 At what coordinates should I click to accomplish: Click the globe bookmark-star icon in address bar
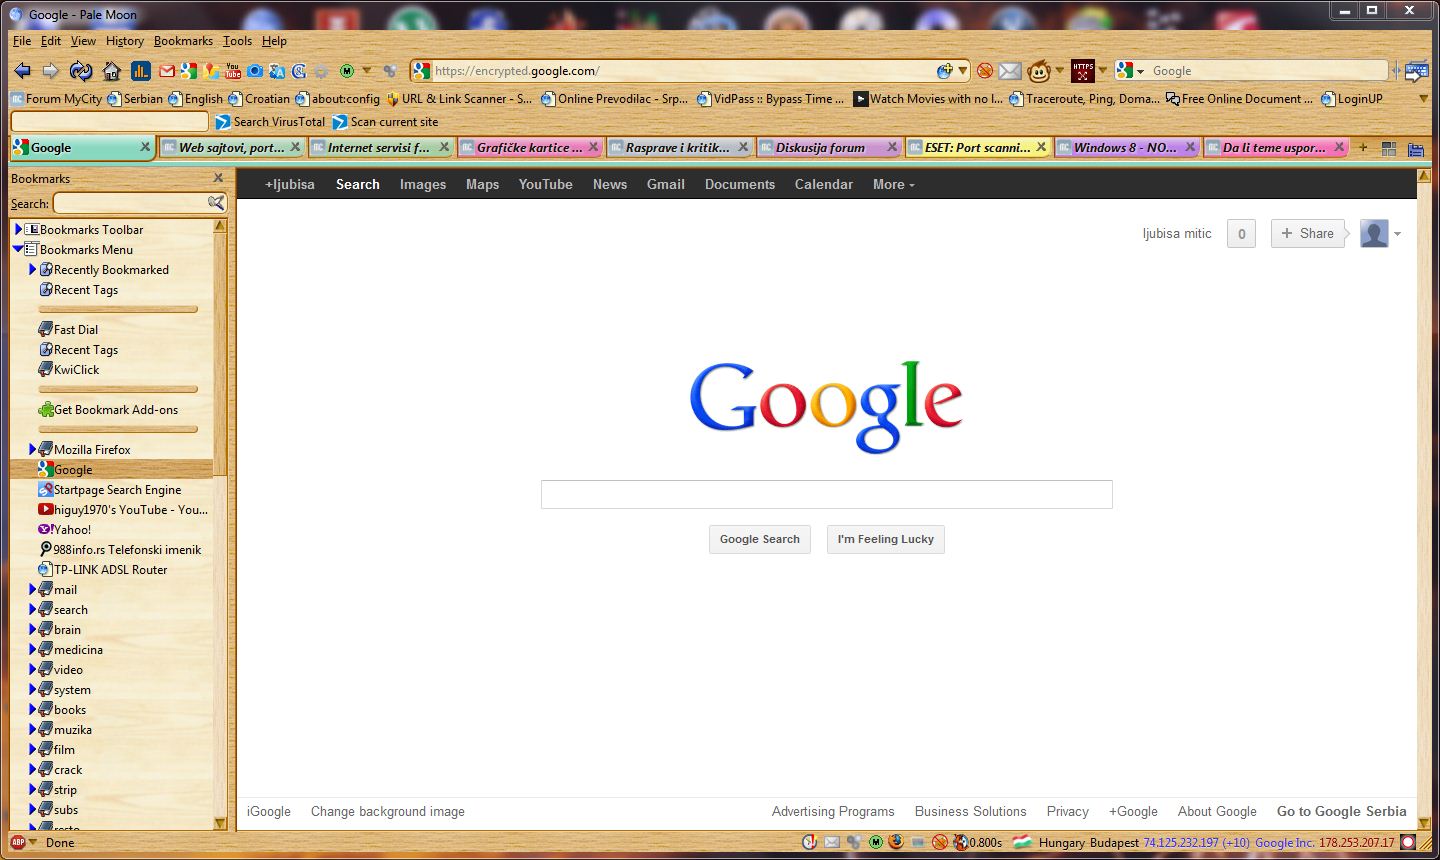point(945,71)
